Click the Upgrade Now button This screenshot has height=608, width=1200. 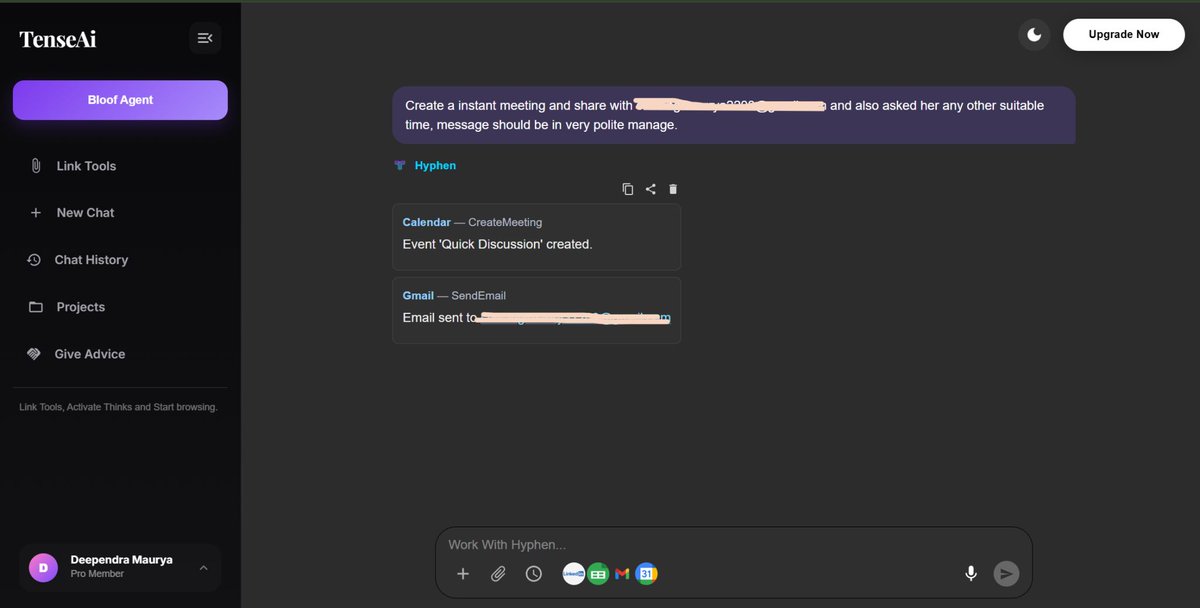[x=1123, y=34]
